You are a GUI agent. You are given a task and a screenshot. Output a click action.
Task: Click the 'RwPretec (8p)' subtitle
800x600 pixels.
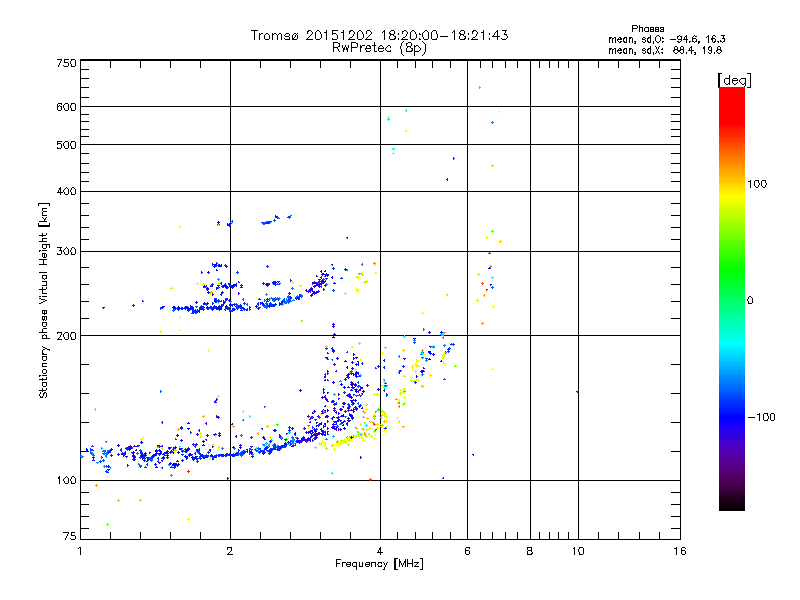(379, 48)
